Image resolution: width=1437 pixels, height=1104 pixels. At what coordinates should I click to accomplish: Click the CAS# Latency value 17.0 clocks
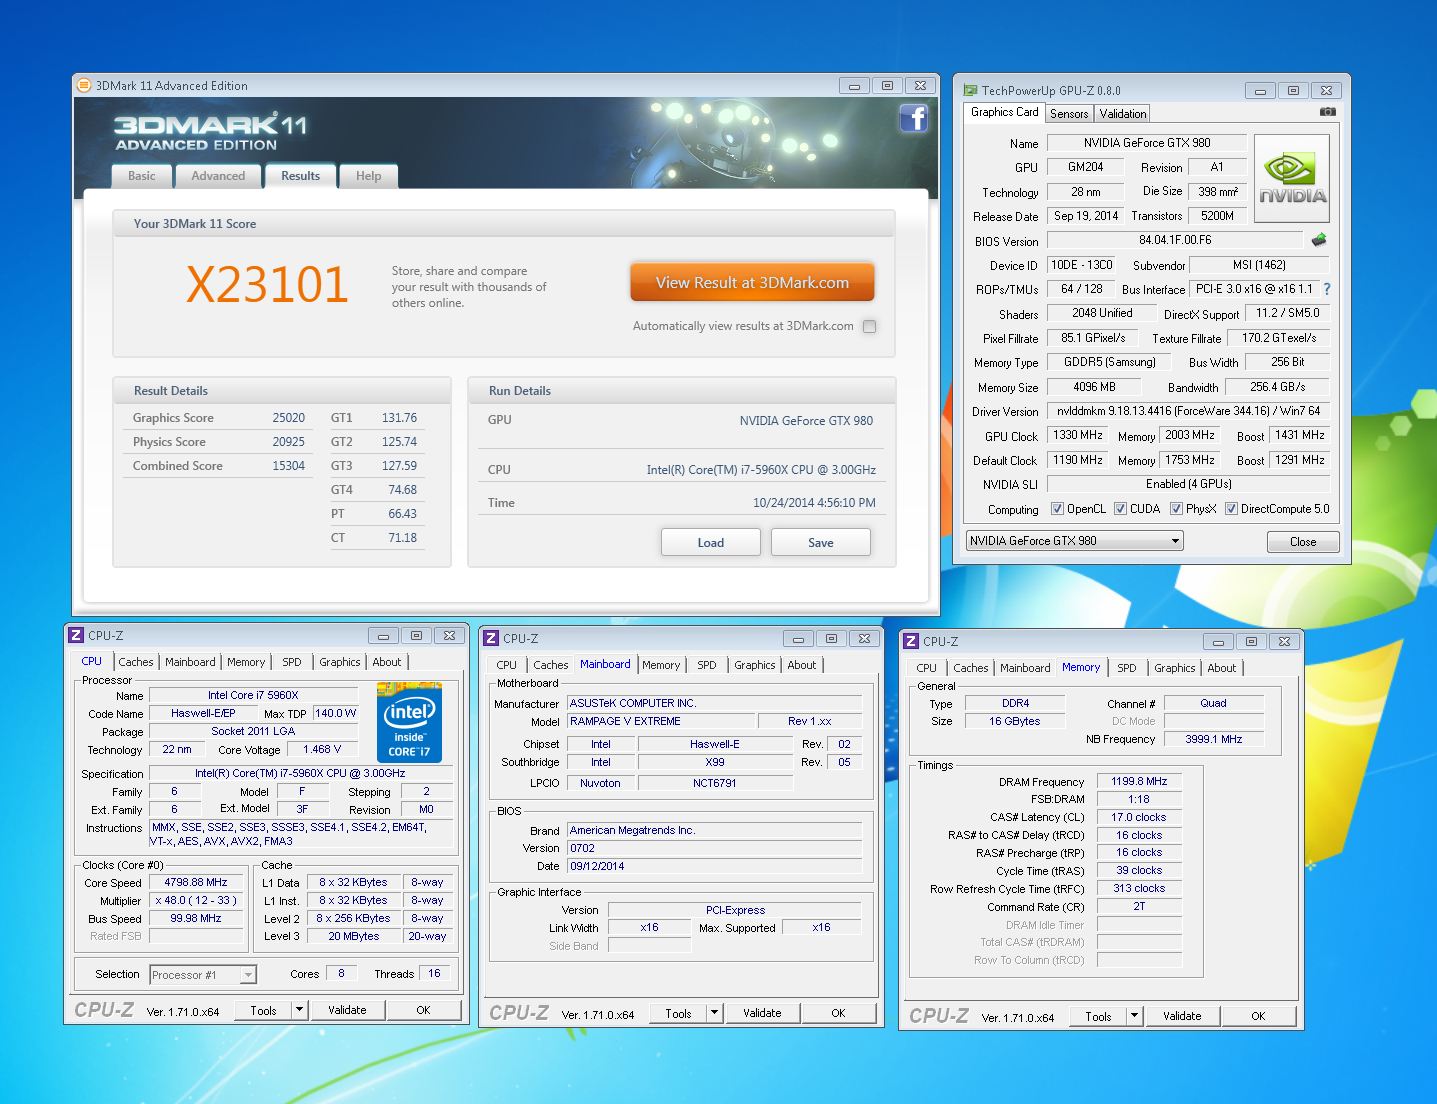click(x=1139, y=817)
